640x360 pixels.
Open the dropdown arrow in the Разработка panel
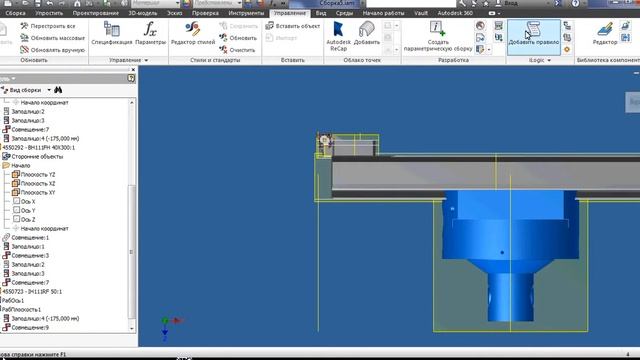pyautogui.click(x=489, y=50)
